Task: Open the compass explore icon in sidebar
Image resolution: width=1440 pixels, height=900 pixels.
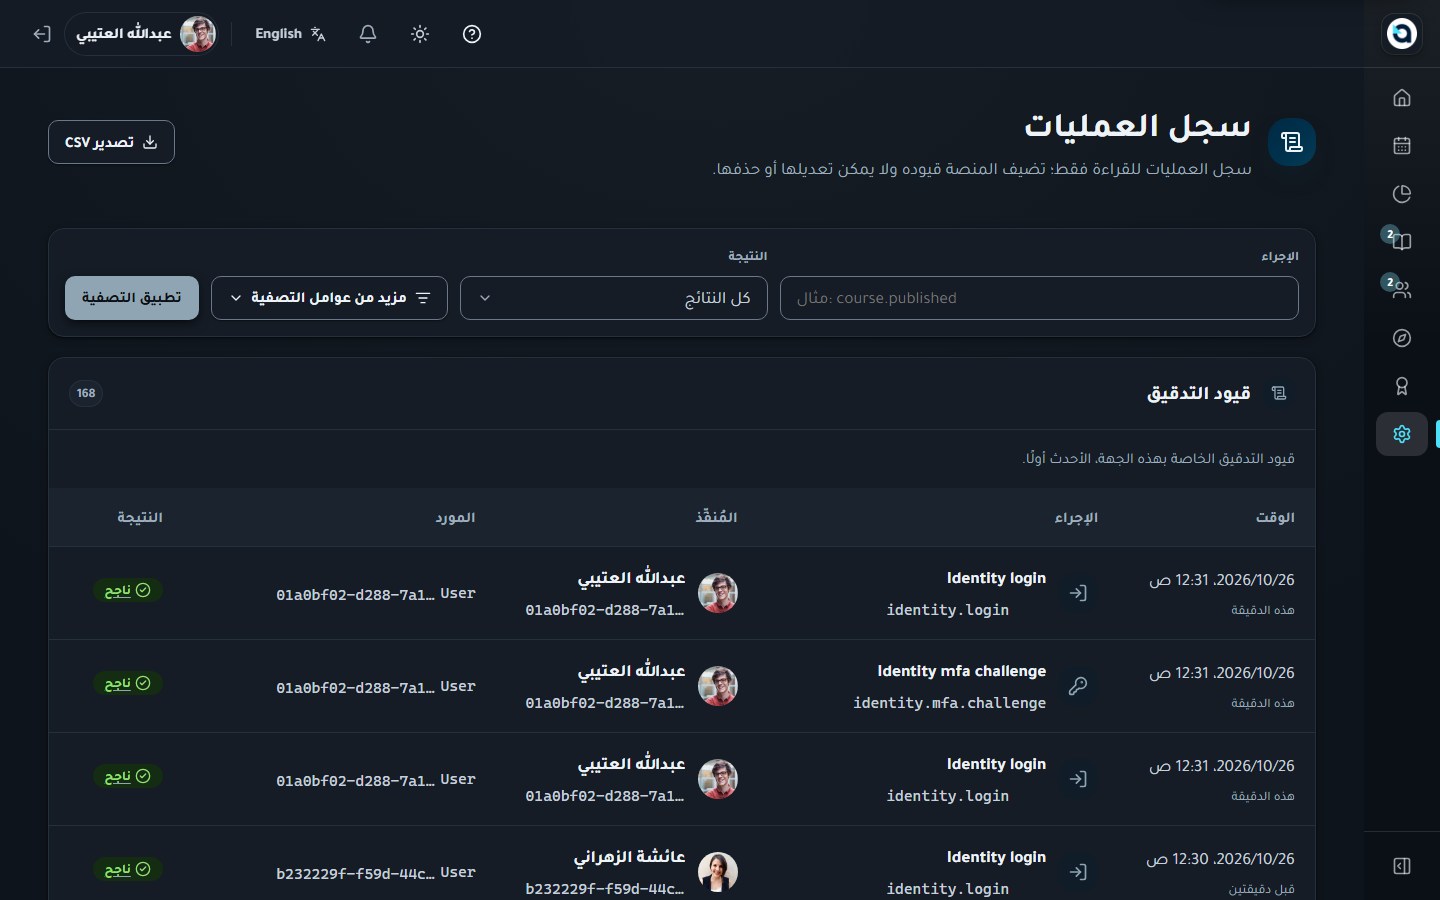Action: click(x=1402, y=338)
